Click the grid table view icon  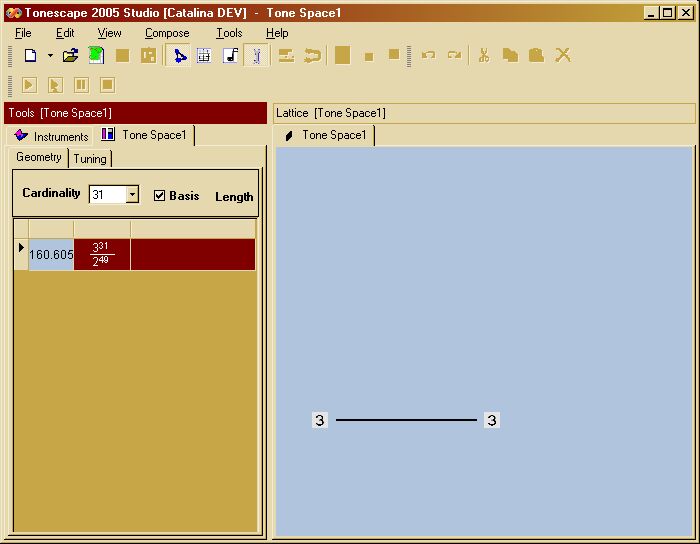tap(204, 56)
